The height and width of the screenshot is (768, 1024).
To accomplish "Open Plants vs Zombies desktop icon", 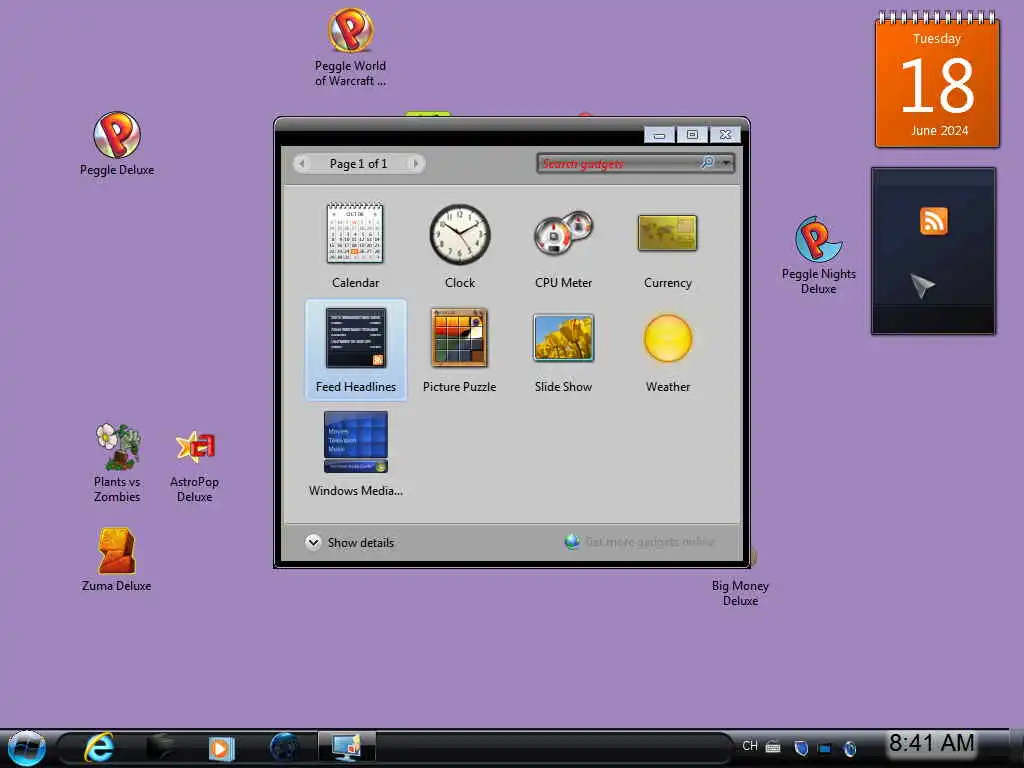I will [117, 463].
